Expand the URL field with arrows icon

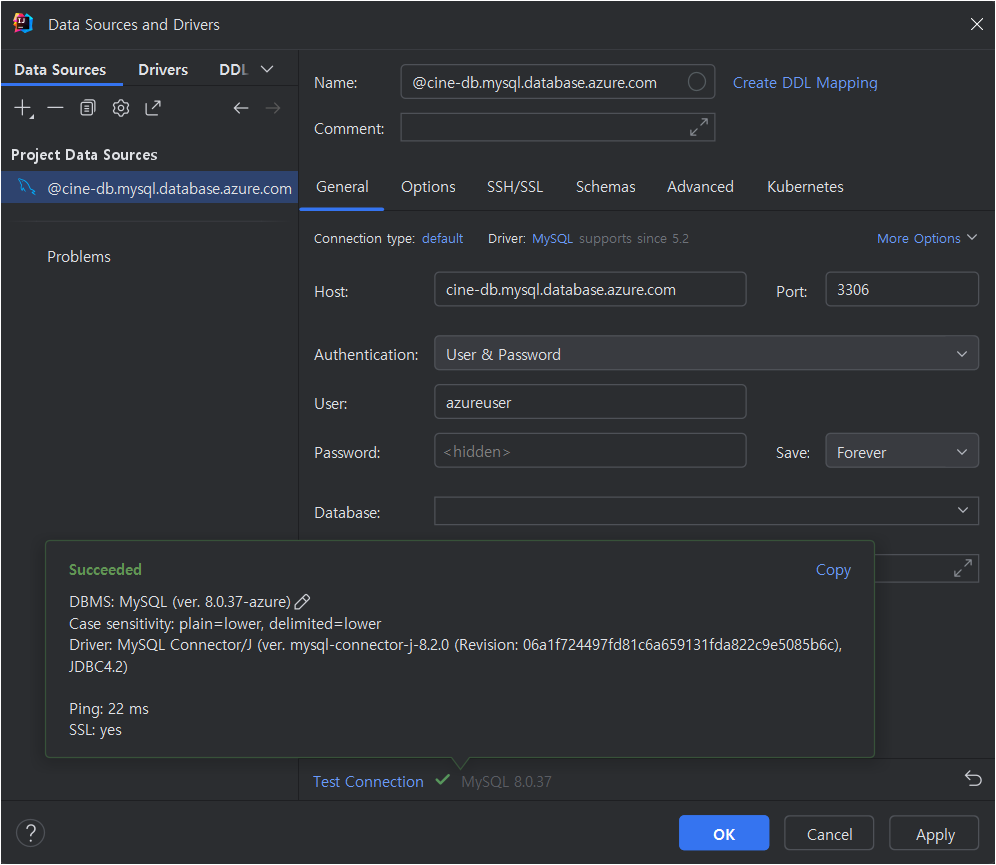point(963,568)
